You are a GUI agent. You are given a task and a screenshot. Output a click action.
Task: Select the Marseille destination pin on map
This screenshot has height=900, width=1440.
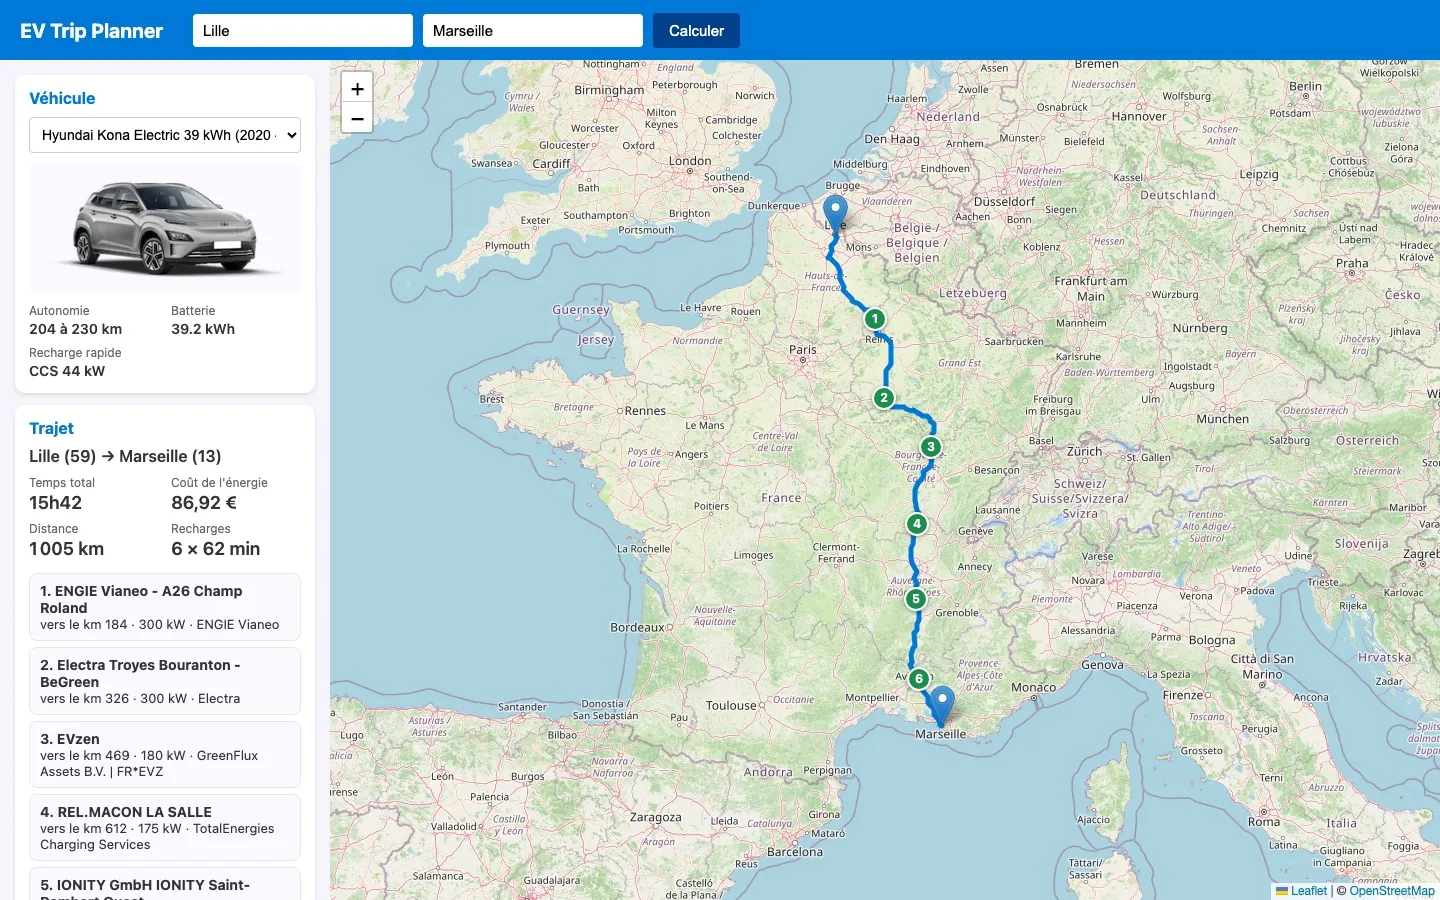point(942,706)
